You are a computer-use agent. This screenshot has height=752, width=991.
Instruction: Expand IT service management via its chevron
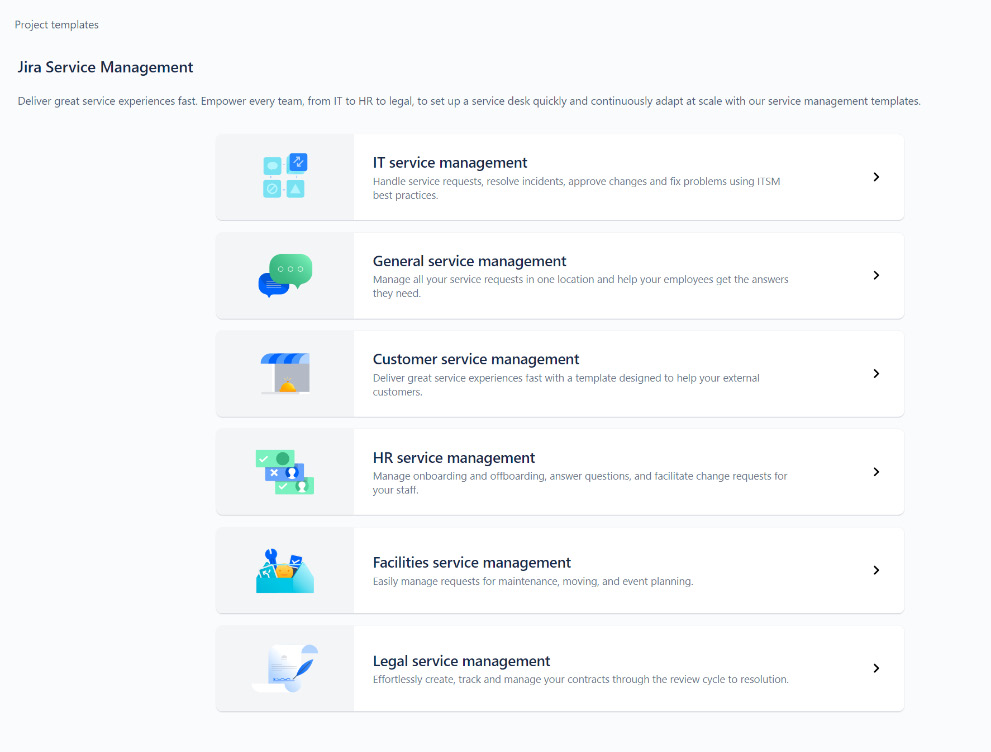pyautogui.click(x=876, y=177)
